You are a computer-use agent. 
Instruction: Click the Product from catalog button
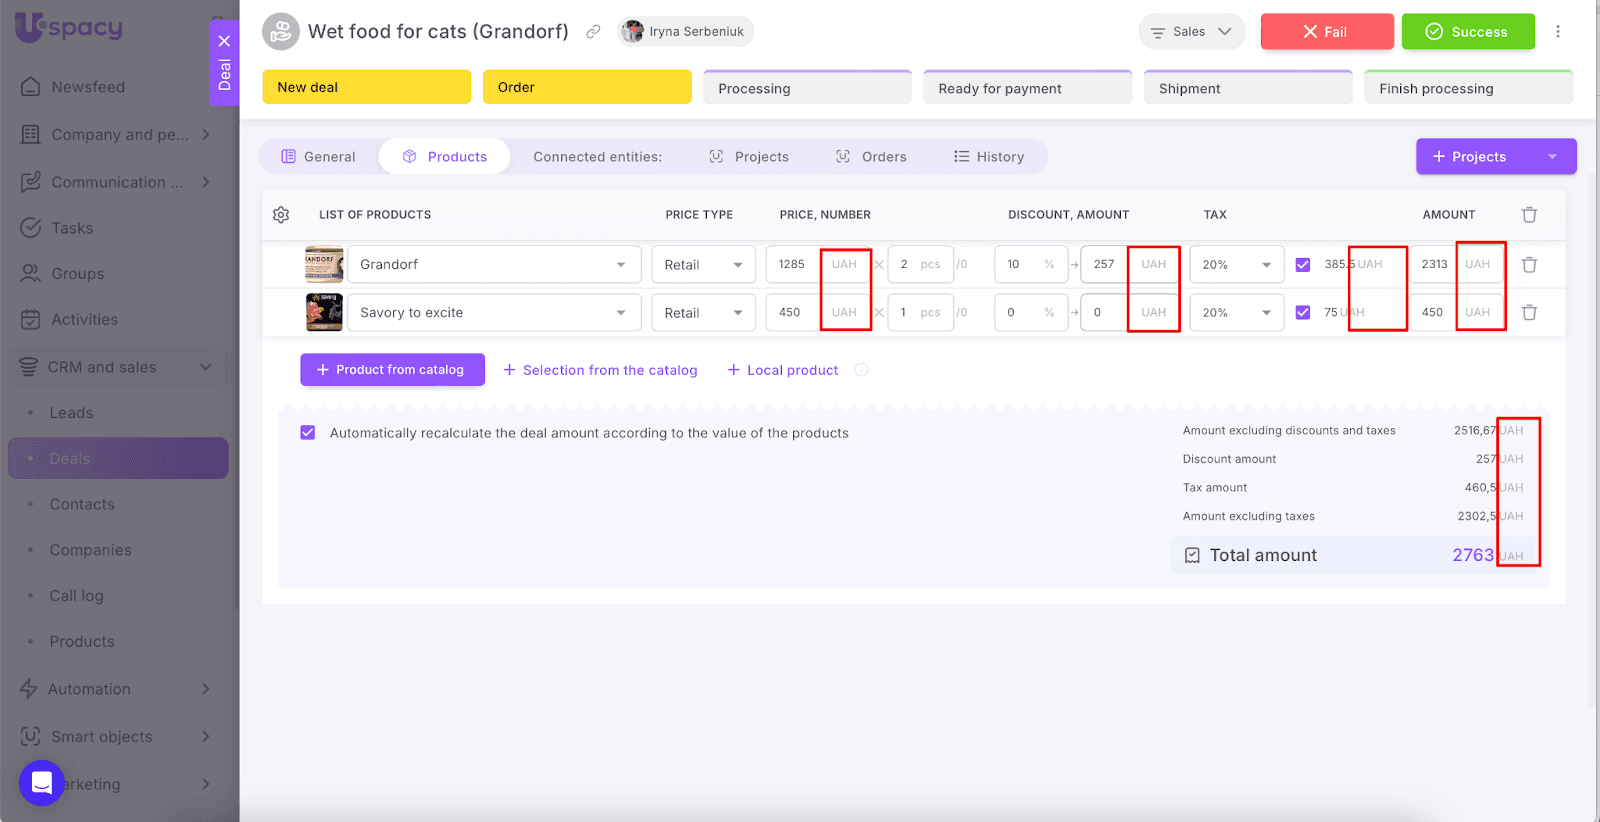392,370
